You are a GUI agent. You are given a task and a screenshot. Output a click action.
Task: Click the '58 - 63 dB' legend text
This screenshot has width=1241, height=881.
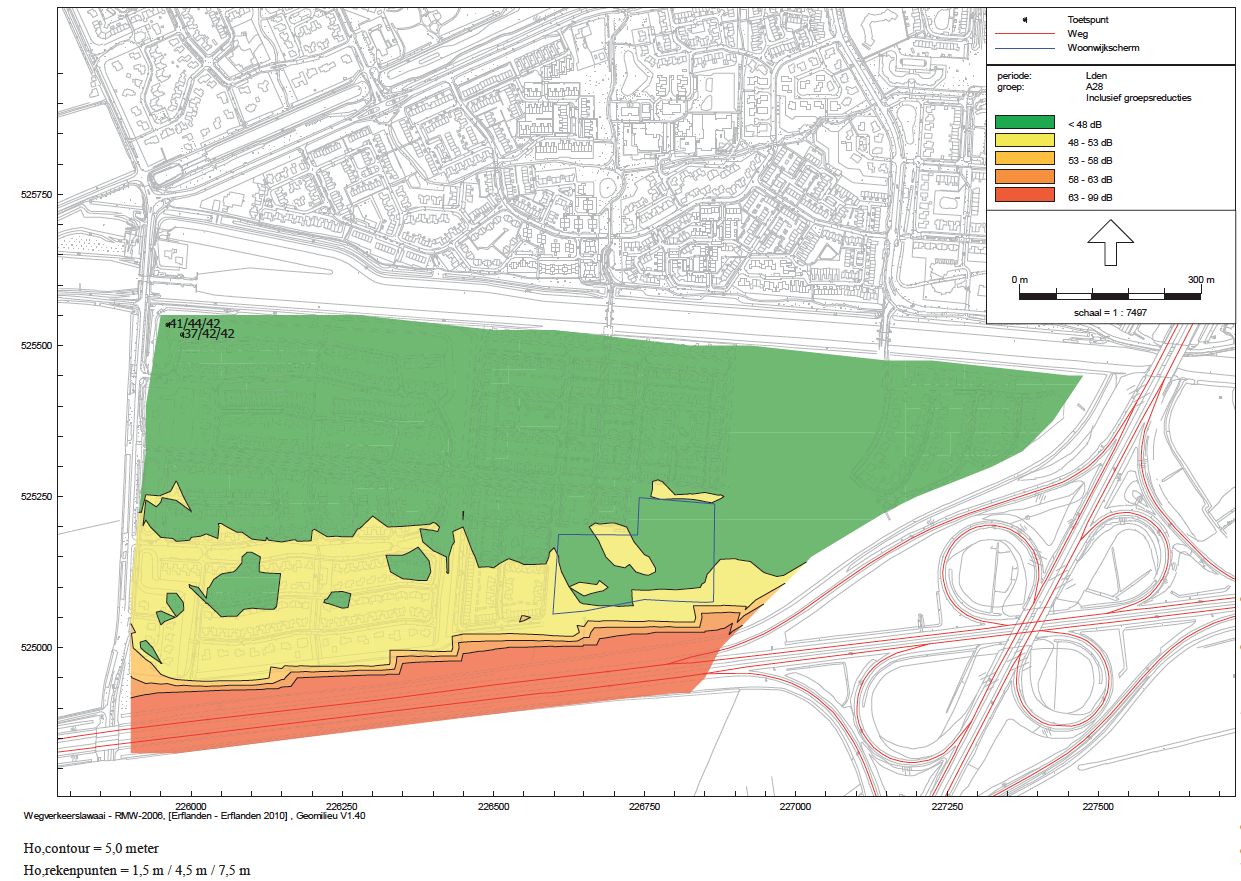tap(1090, 180)
